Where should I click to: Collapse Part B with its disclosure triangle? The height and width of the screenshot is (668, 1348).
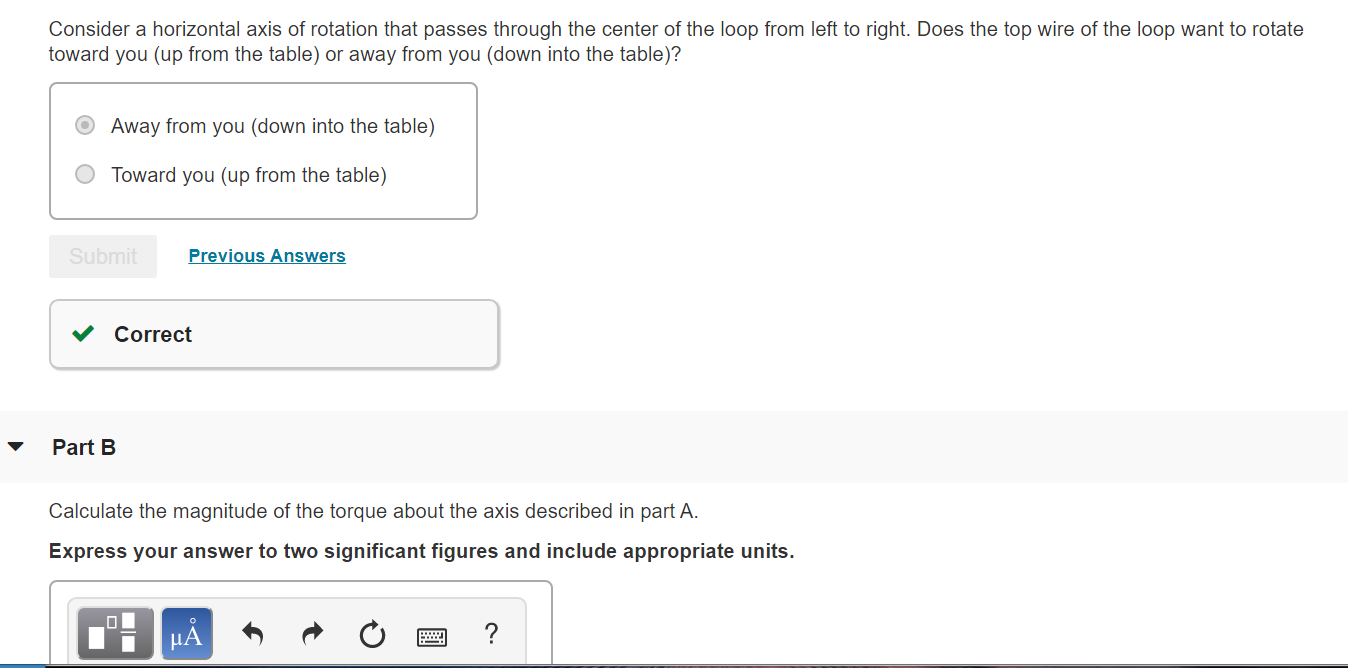click(16, 446)
